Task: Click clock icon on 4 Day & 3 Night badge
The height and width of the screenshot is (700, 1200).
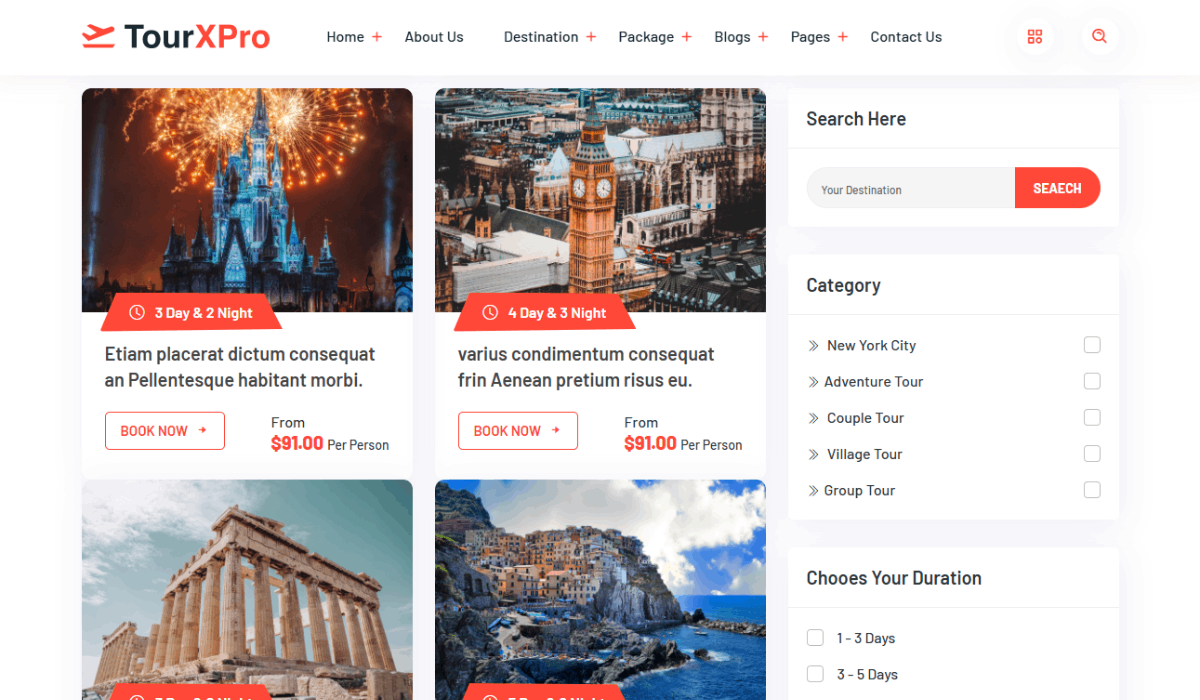Action: coord(490,313)
